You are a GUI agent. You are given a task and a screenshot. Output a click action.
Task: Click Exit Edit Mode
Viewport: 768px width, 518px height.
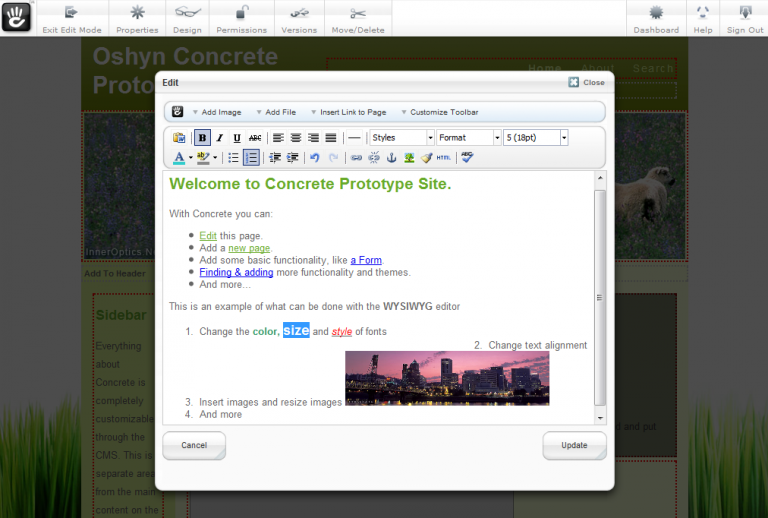tap(72, 19)
